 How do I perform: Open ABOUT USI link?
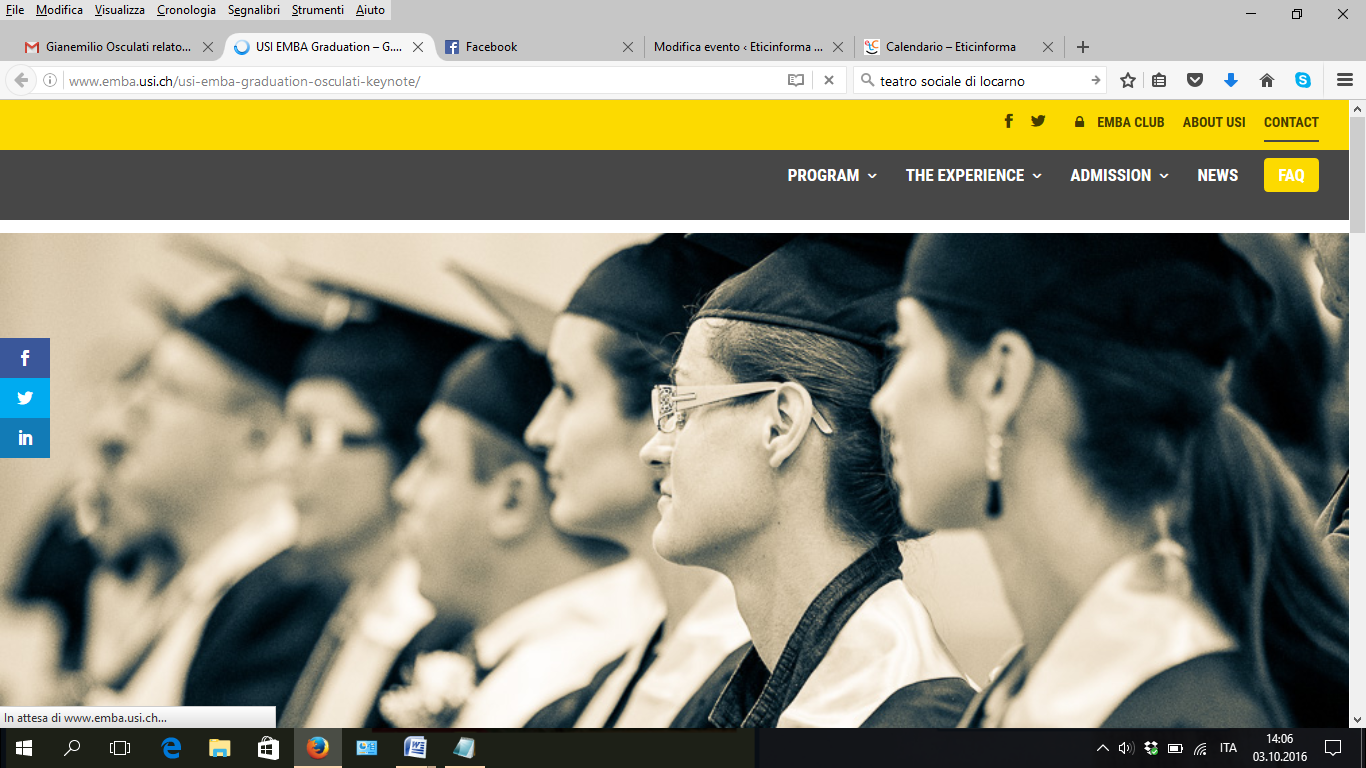1214,122
